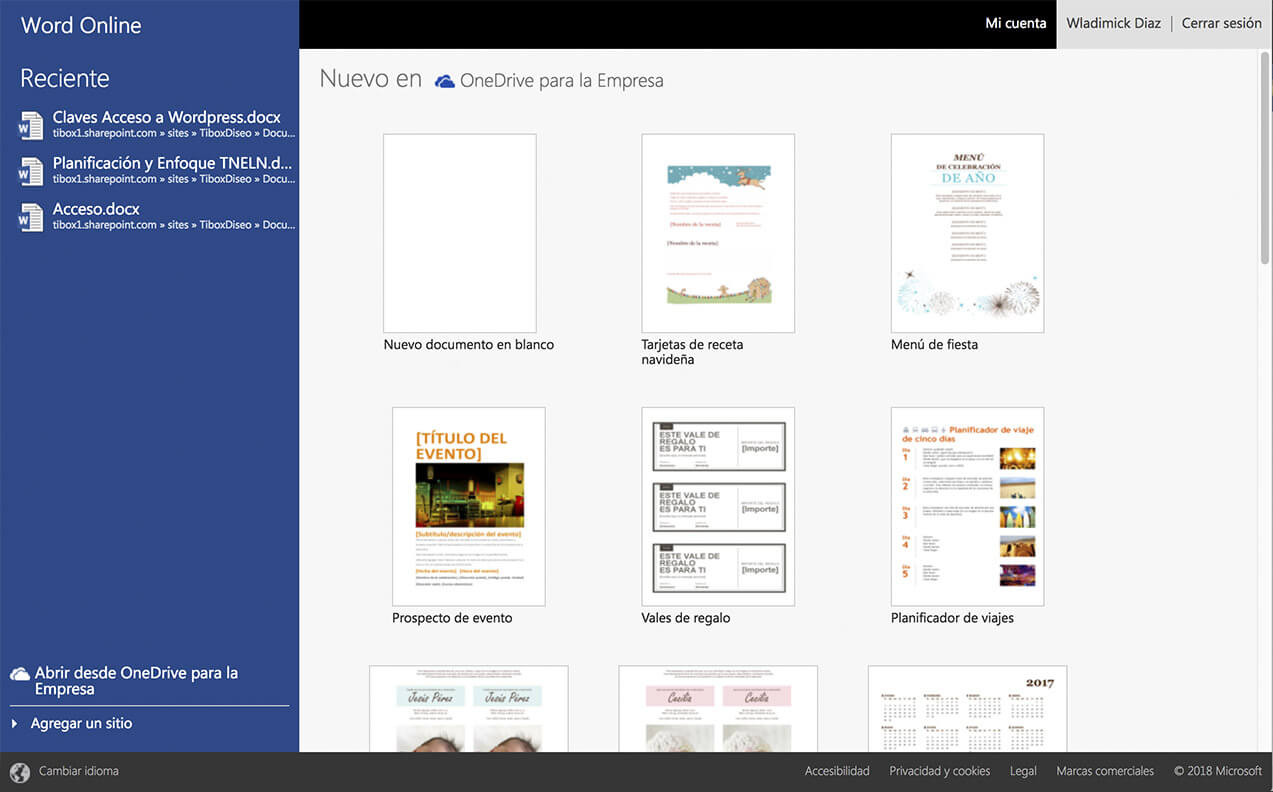Click Cambiar idioma in the footer

(79, 771)
